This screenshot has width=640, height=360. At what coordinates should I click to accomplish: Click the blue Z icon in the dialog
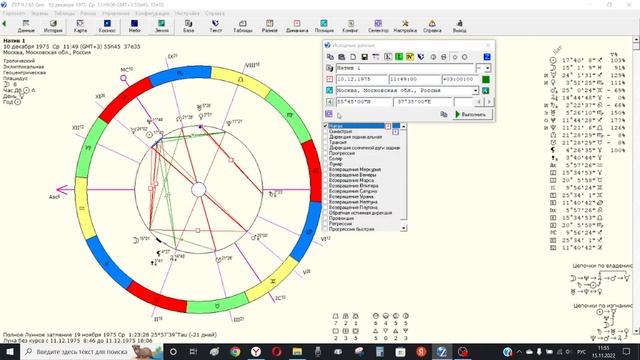487,57
